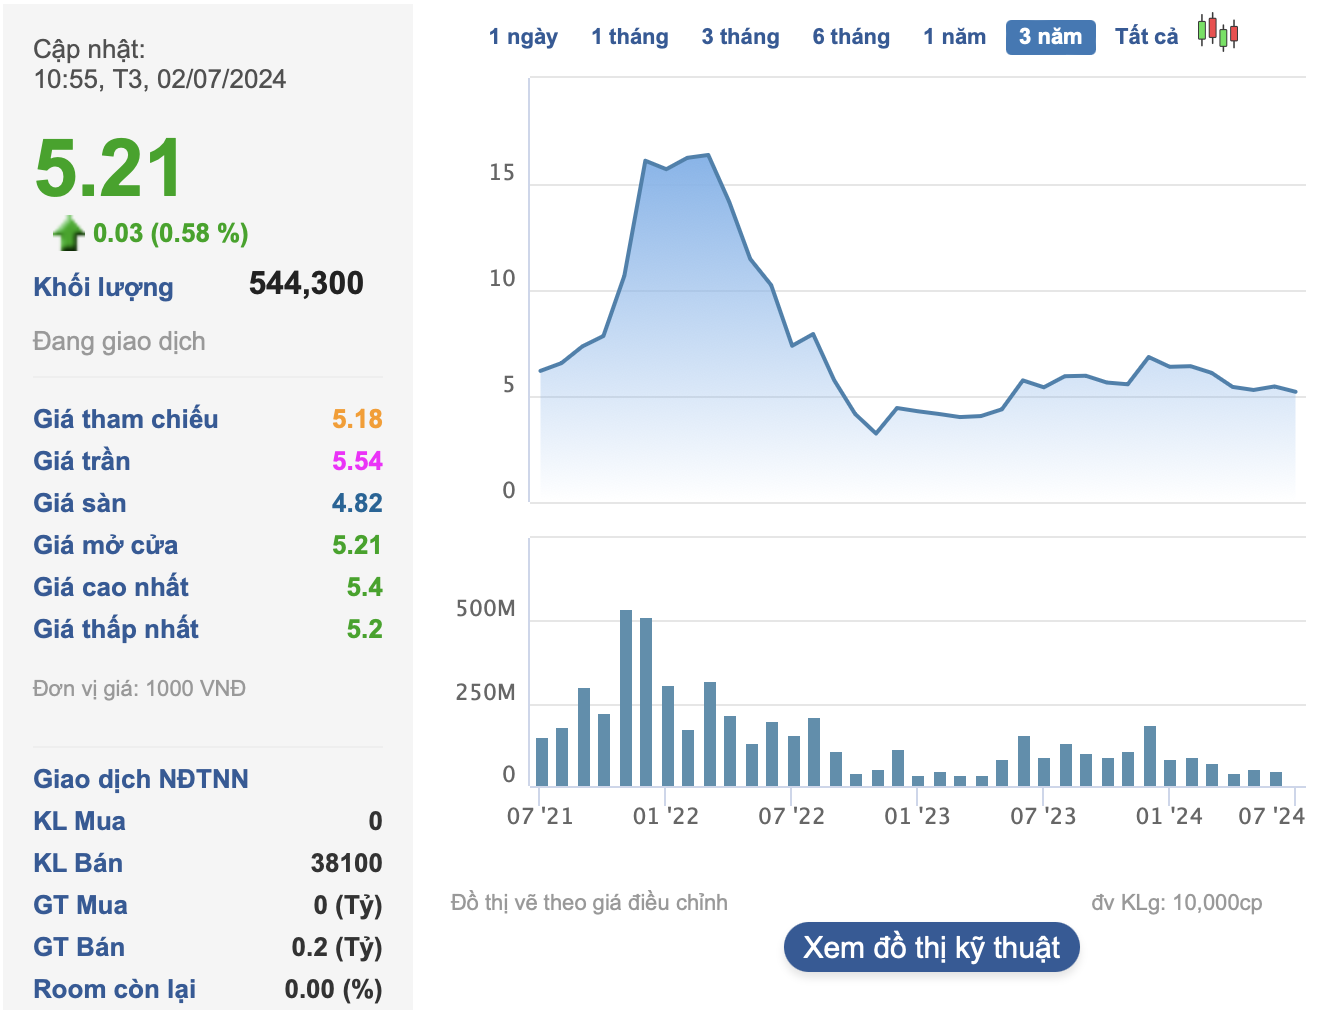The height and width of the screenshot is (1014, 1320).
Task: Click the Giá tham chiếu label
Action: [x=126, y=419]
